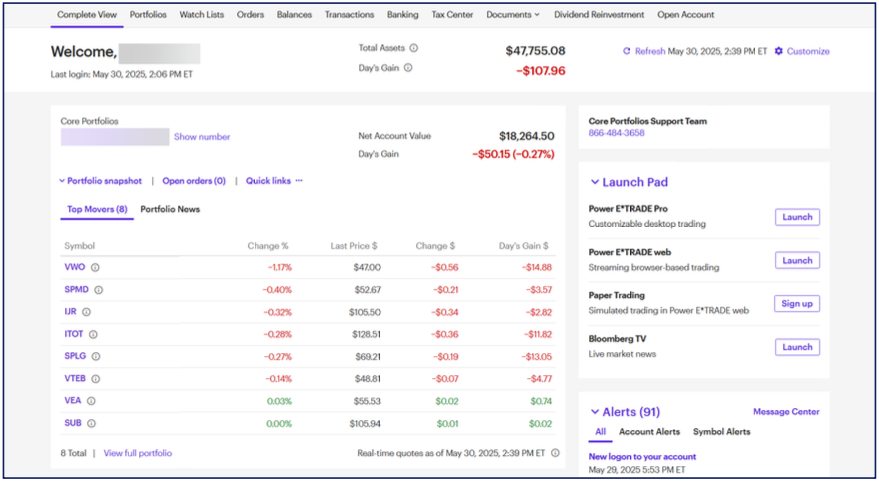Select the Top Movers (8) tab
The height and width of the screenshot is (482, 879).
pyautogui.click(x=97, y=209)
